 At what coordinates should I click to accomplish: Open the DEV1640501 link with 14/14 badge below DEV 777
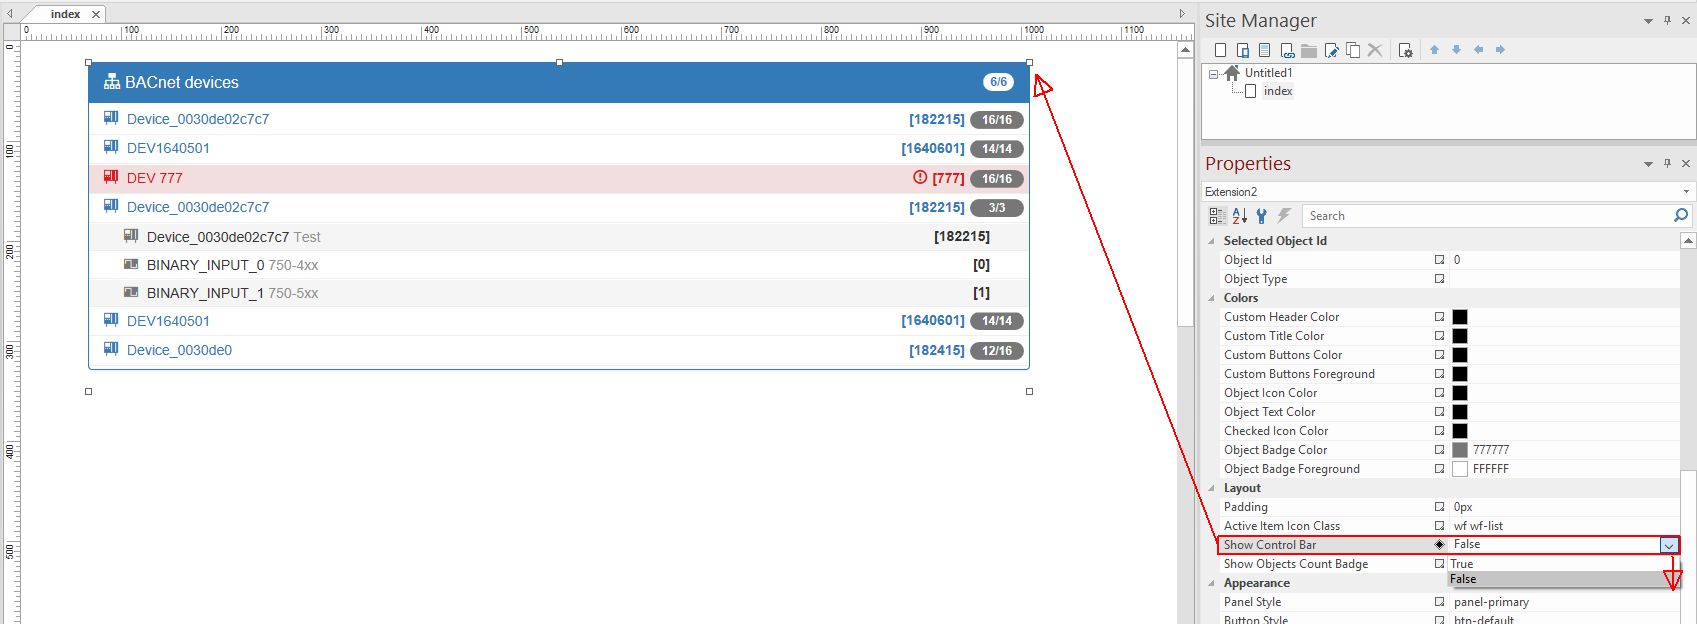point(168,321)
